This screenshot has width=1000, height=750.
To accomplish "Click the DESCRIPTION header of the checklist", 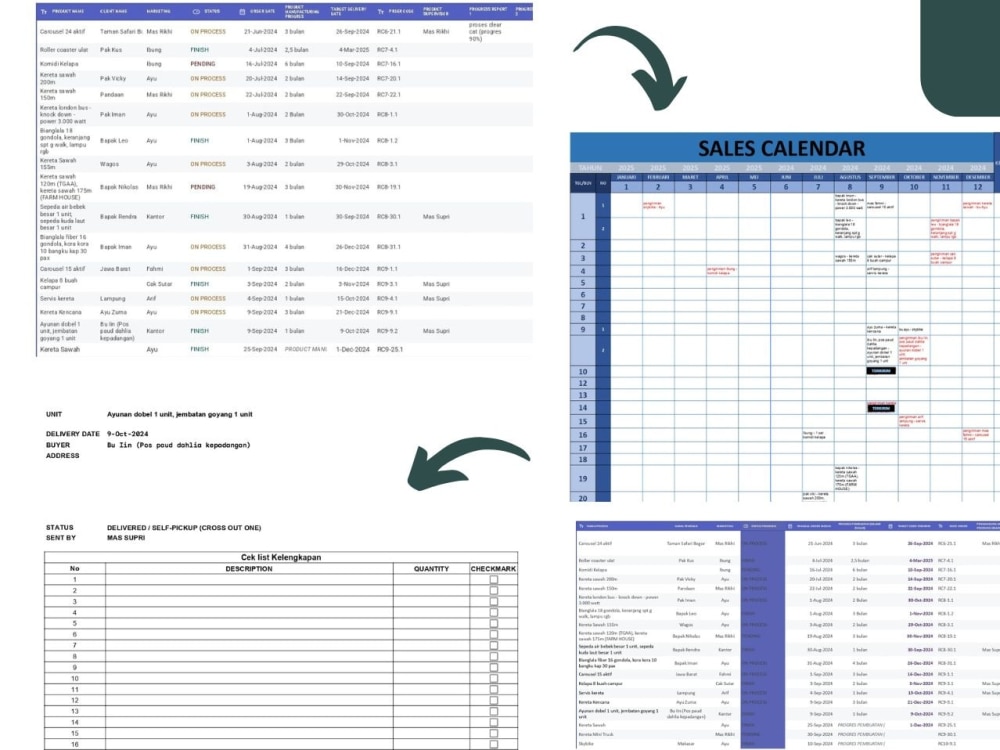I will tap(249, 568).
